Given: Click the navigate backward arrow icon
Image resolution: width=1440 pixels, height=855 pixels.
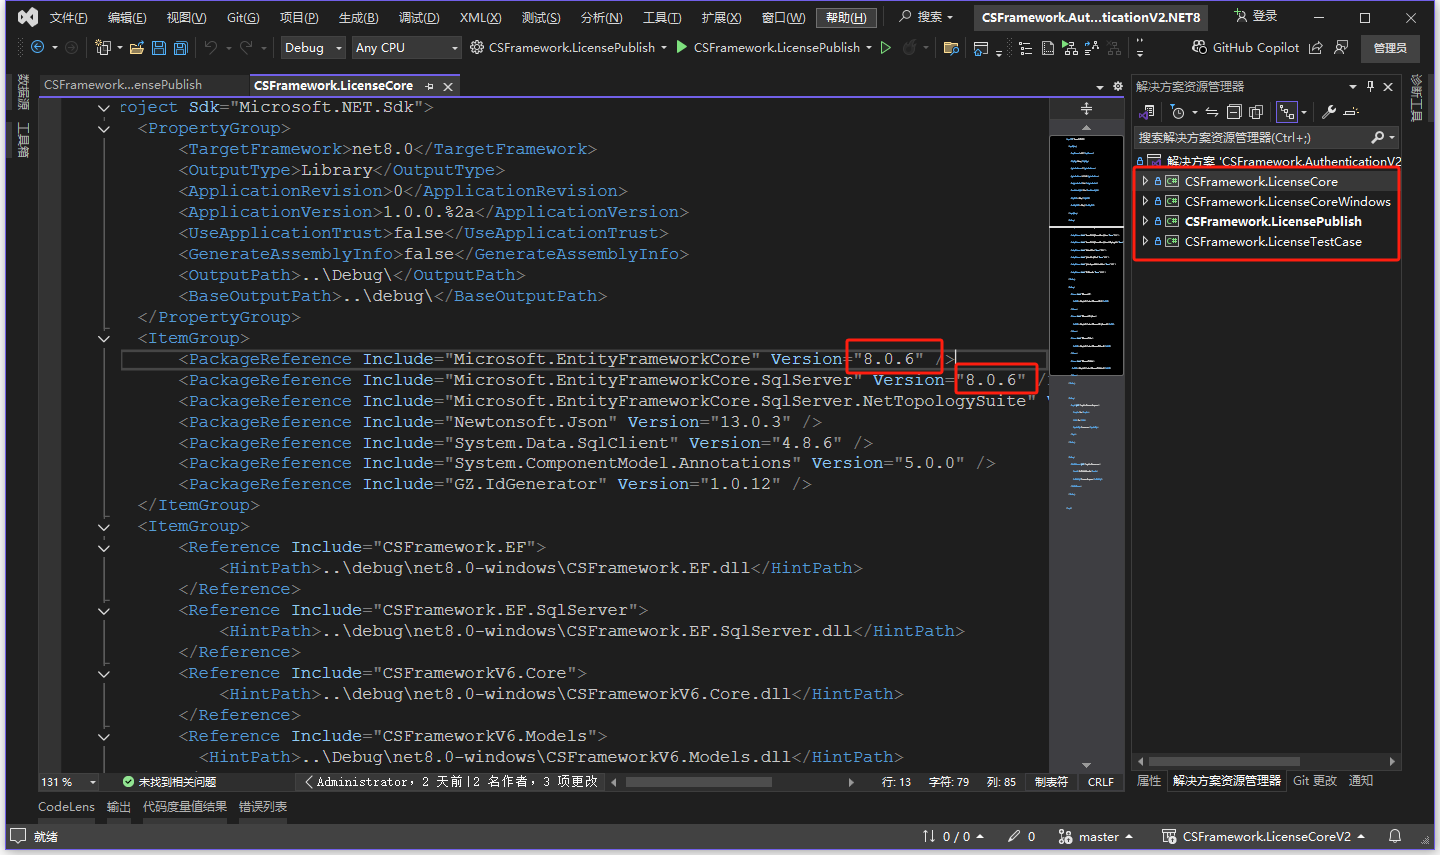Looking at the screenshot, I should point(38,47).
